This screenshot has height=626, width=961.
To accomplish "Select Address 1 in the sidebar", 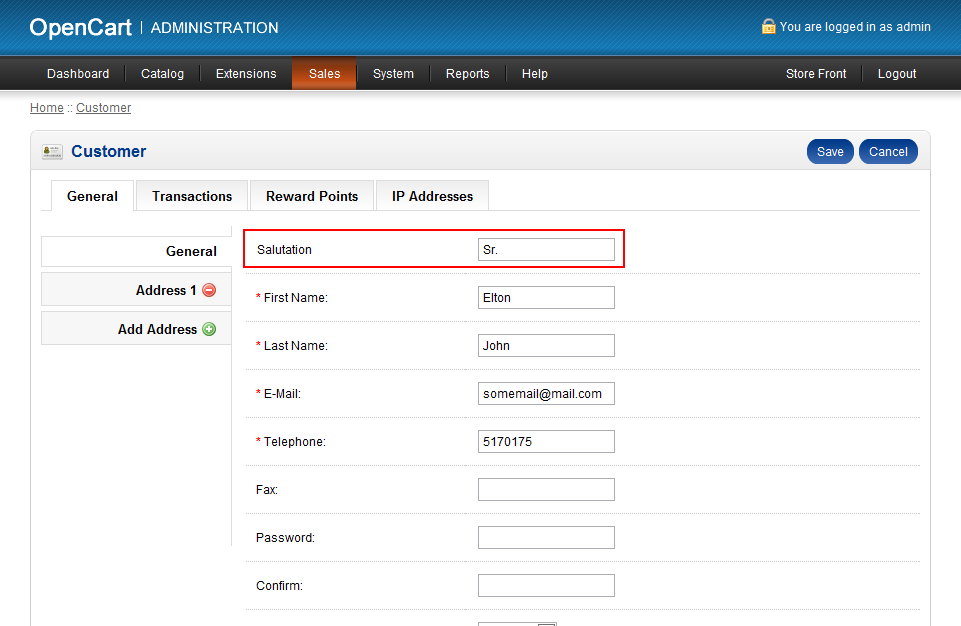I will [160, 290].
